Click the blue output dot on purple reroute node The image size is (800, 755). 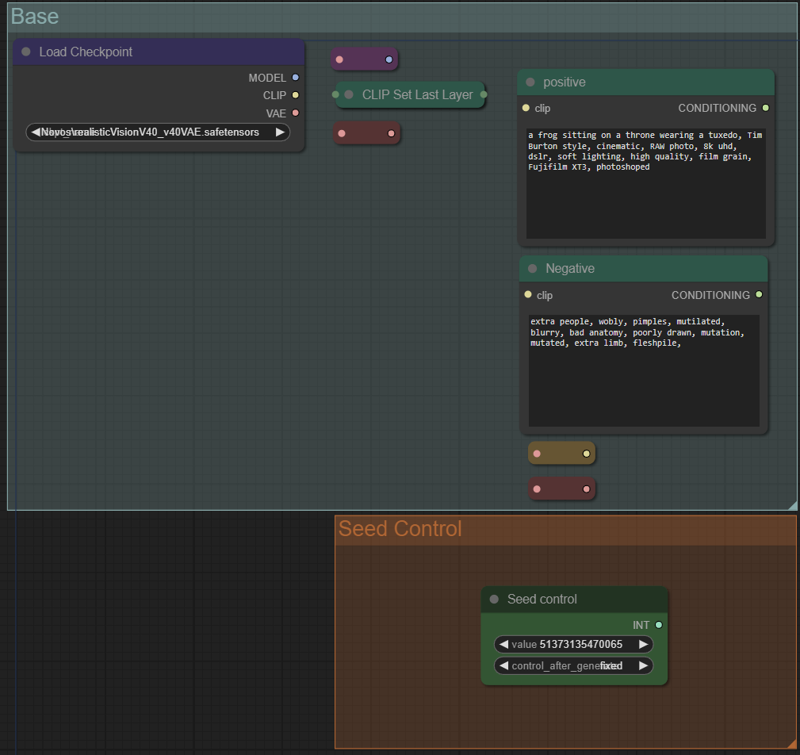(389, 60)
